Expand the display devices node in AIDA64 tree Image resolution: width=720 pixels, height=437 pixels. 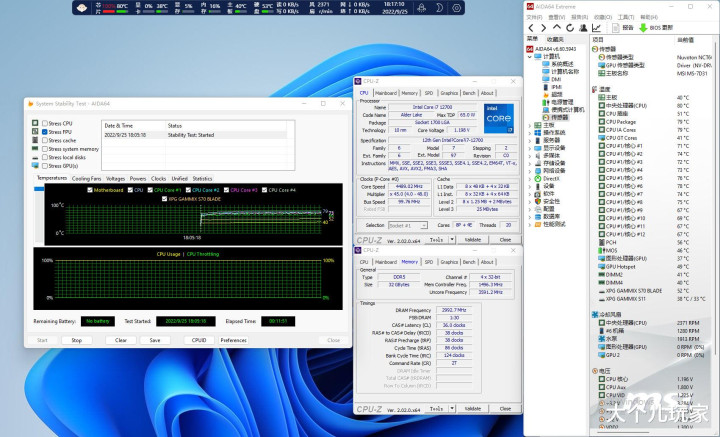pyautogui.click(x=530, y=148)
